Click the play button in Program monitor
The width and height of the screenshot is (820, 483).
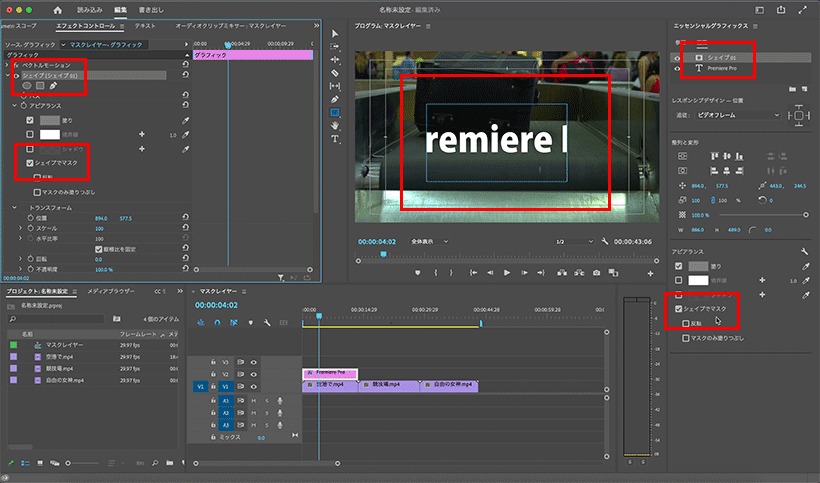click(507, 273)
